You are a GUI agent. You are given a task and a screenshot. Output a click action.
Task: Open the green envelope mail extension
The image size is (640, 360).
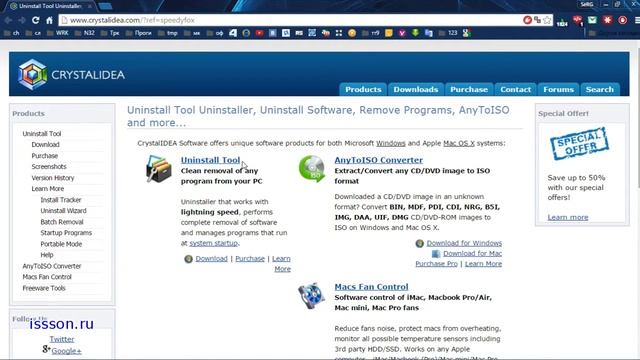click(592, 20)
